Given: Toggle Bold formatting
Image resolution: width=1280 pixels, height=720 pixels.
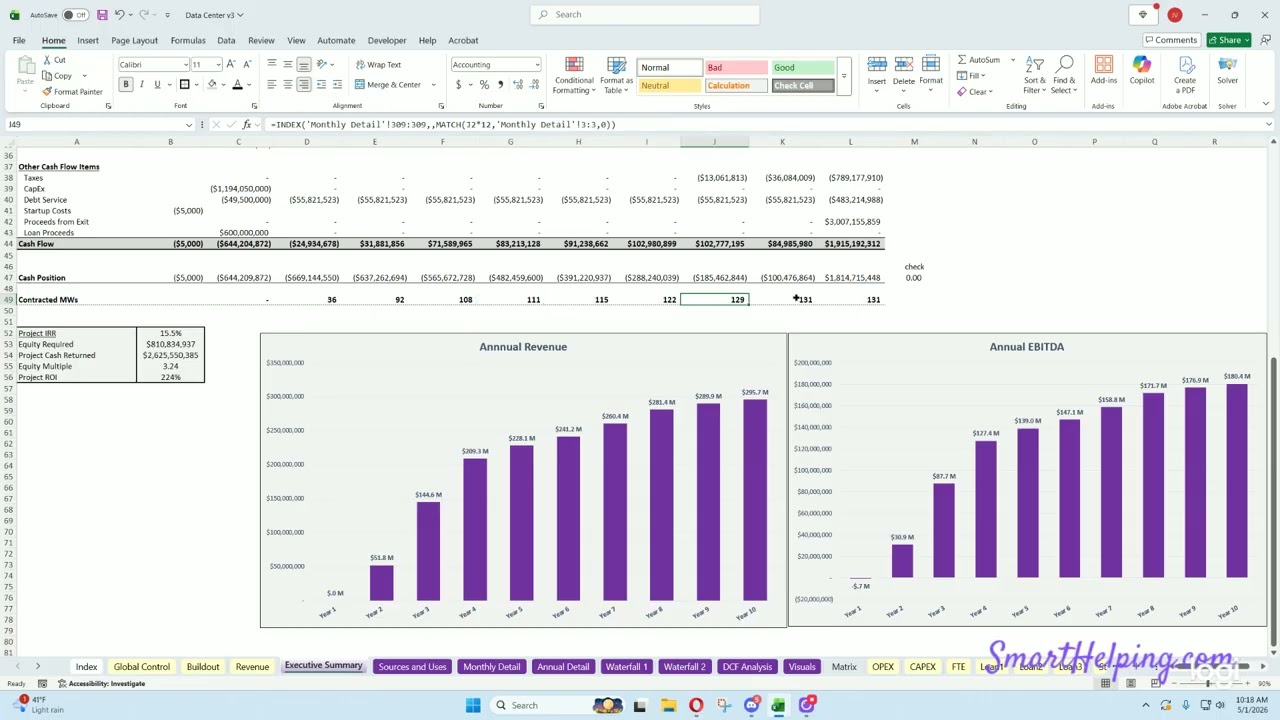Looking at the screenshot, I should 126,85.
